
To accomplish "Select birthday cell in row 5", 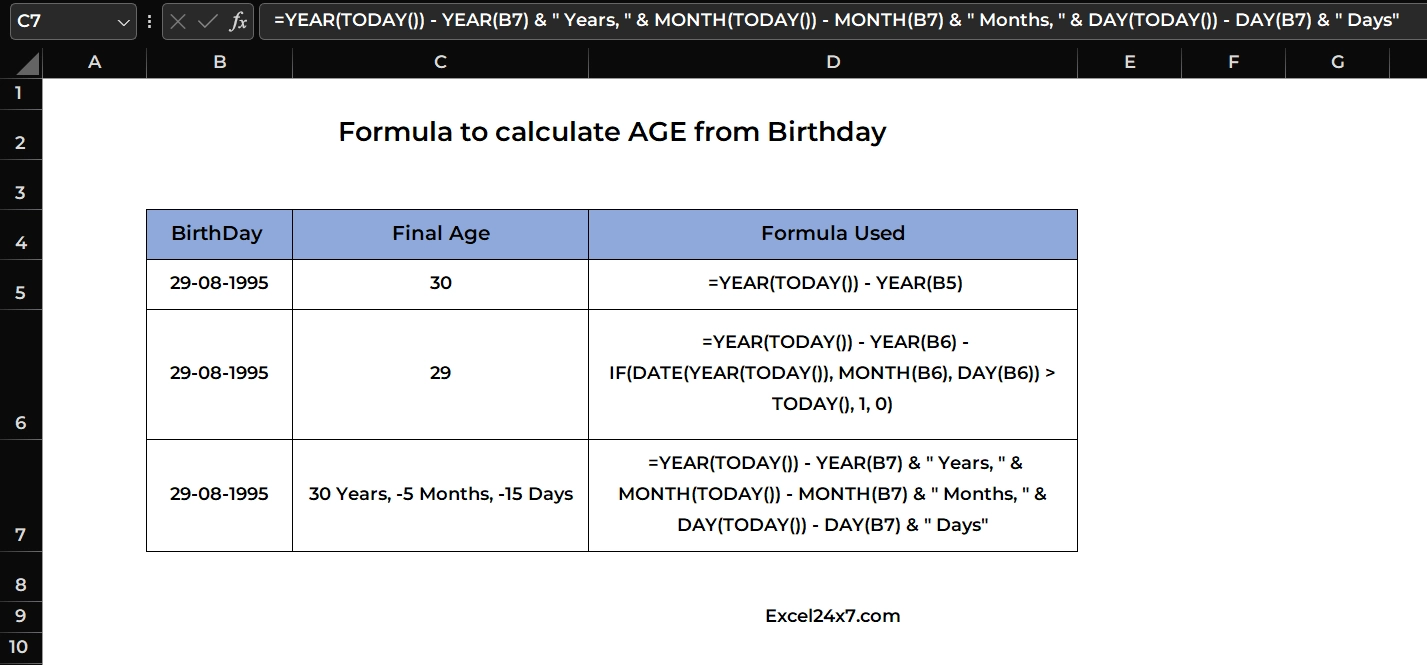I will click(x=219, y=284).
